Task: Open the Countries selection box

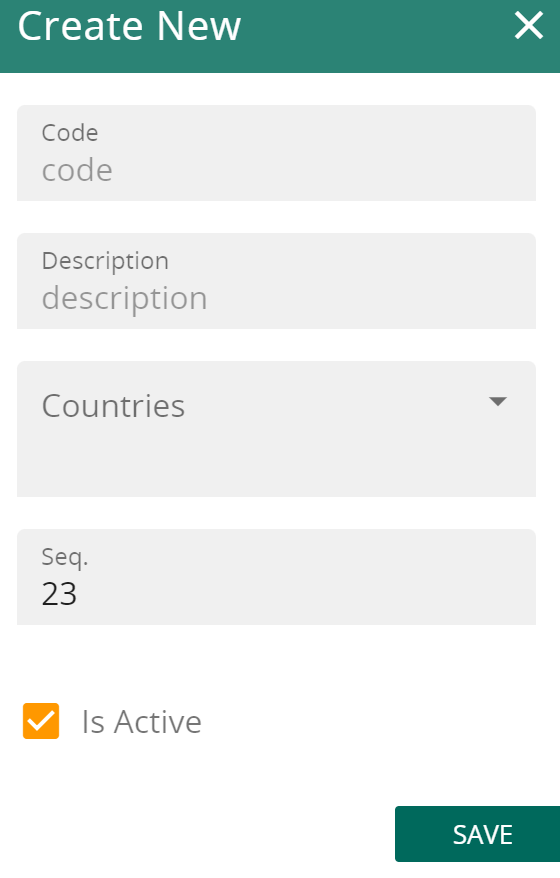Action: [x=276, y=428]
